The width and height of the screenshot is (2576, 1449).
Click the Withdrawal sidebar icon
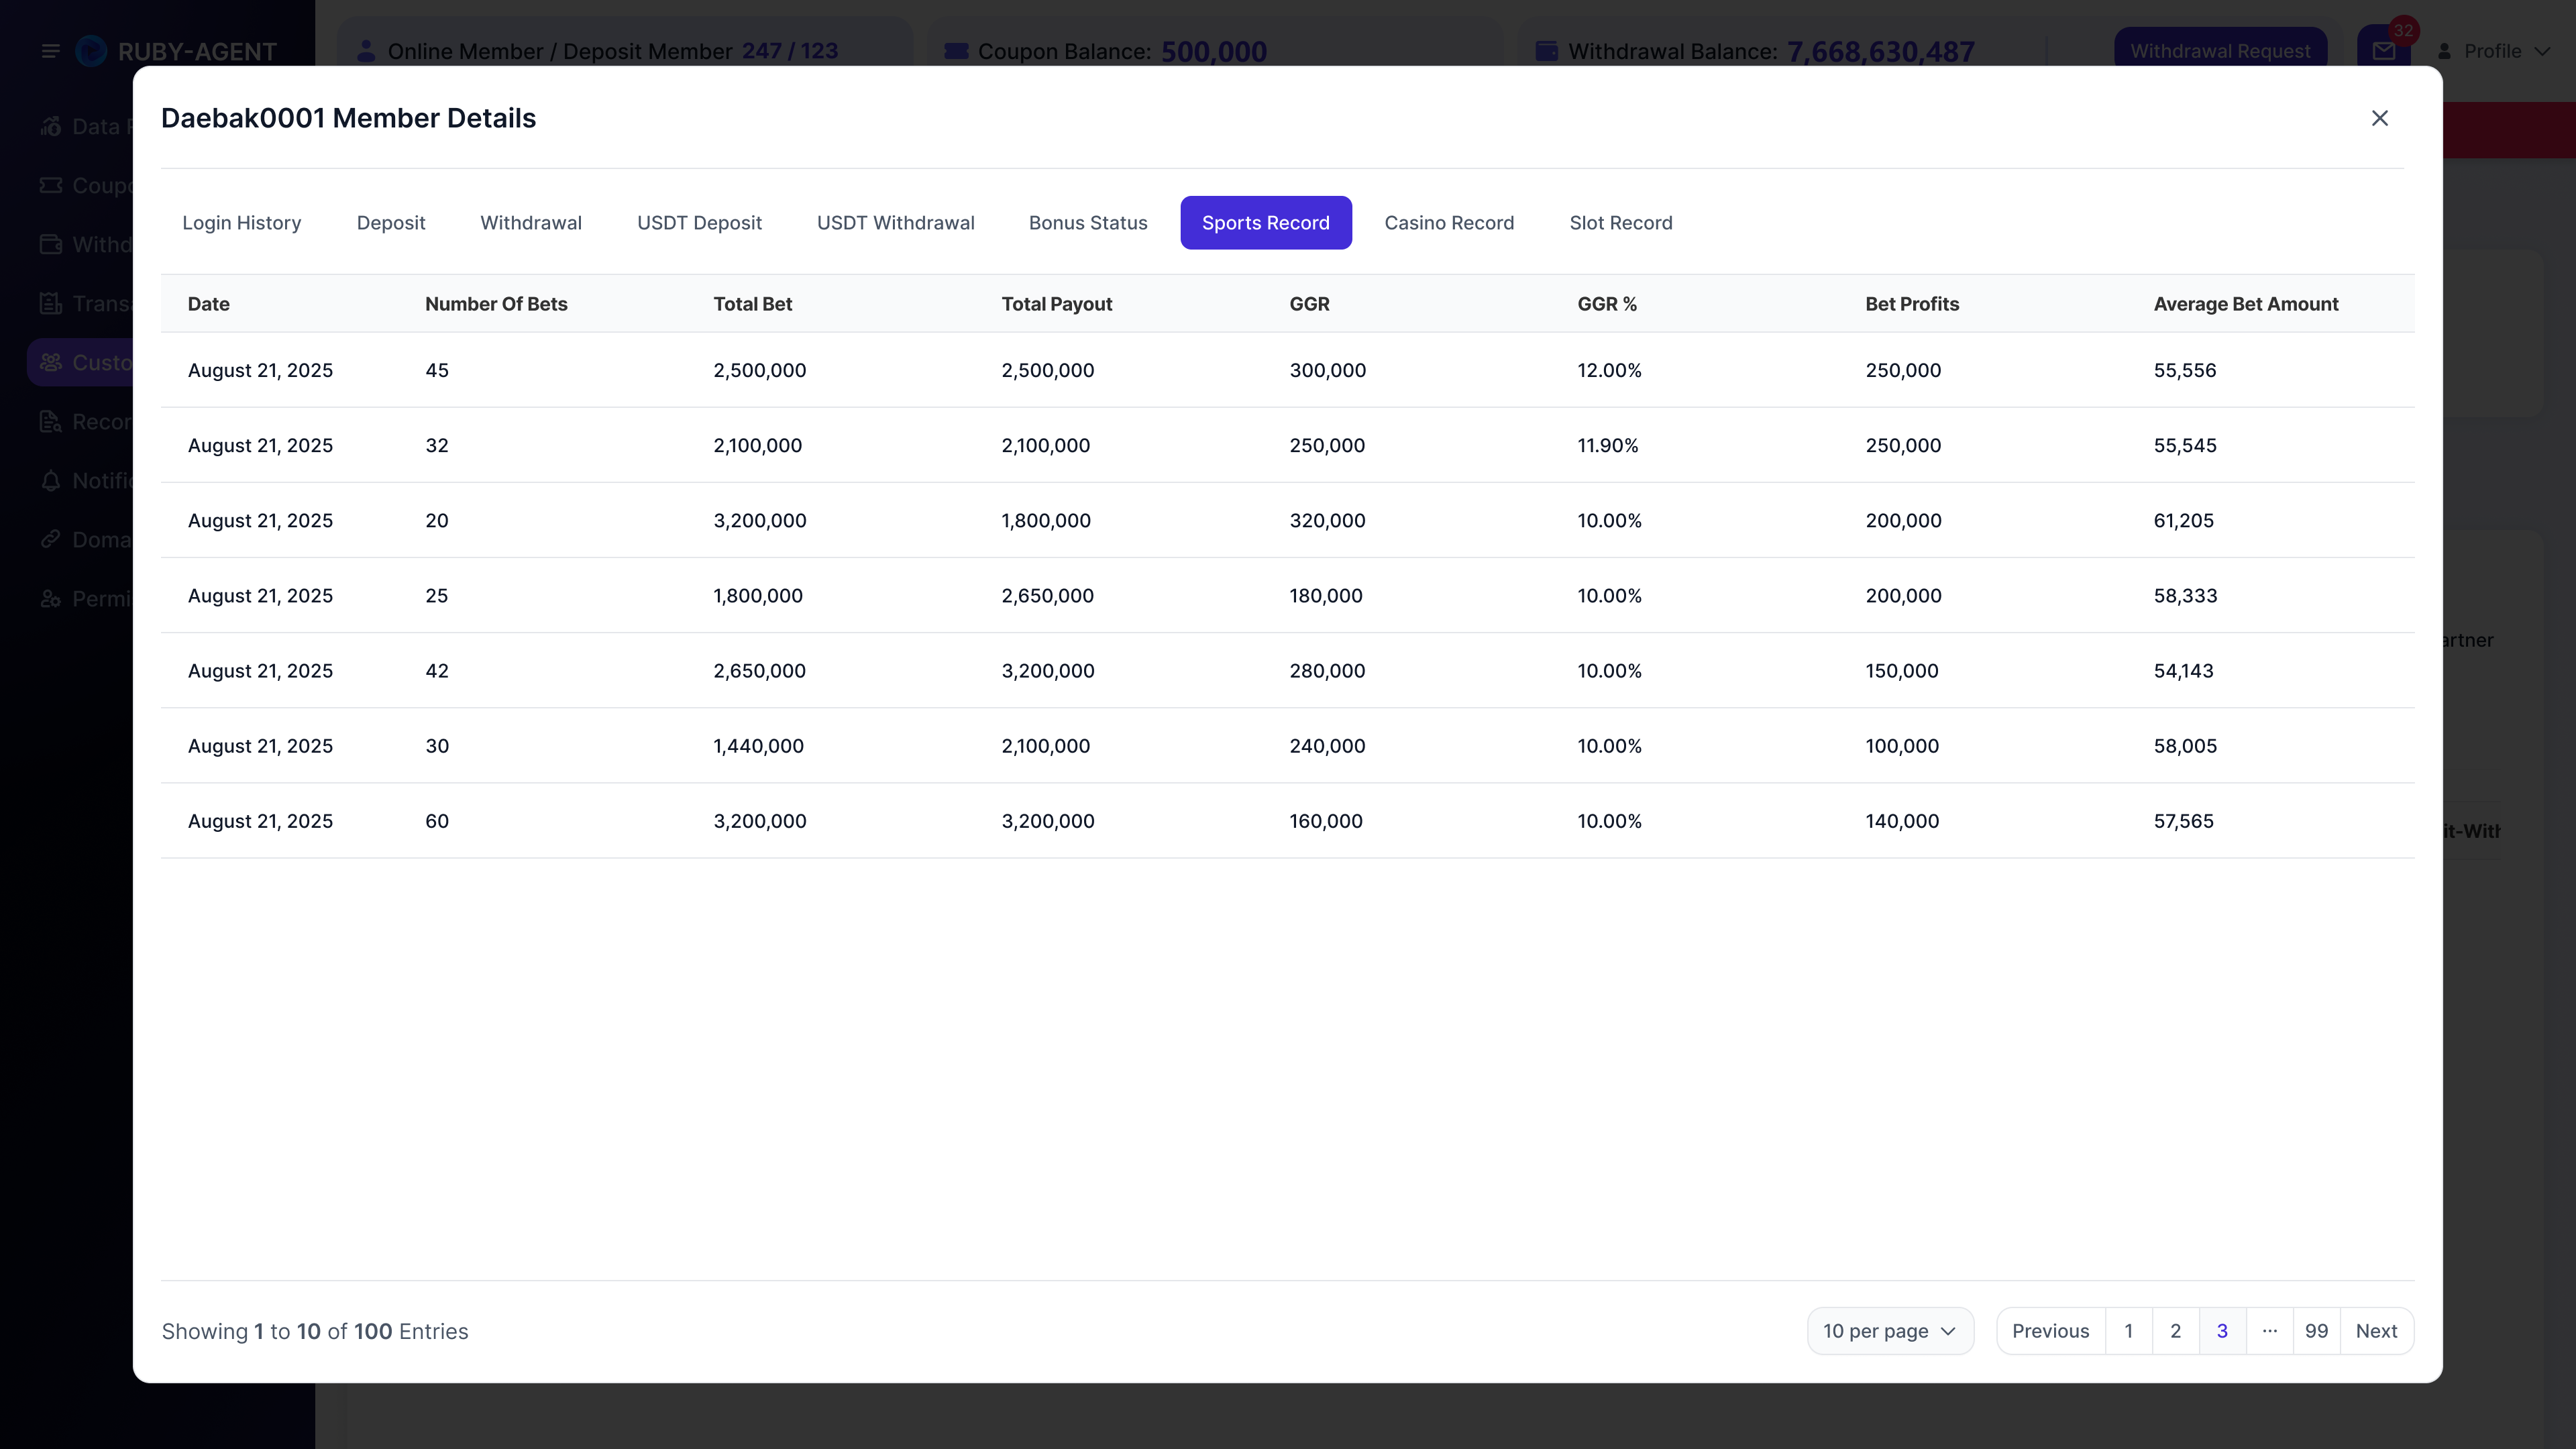[x=51, y=244]
